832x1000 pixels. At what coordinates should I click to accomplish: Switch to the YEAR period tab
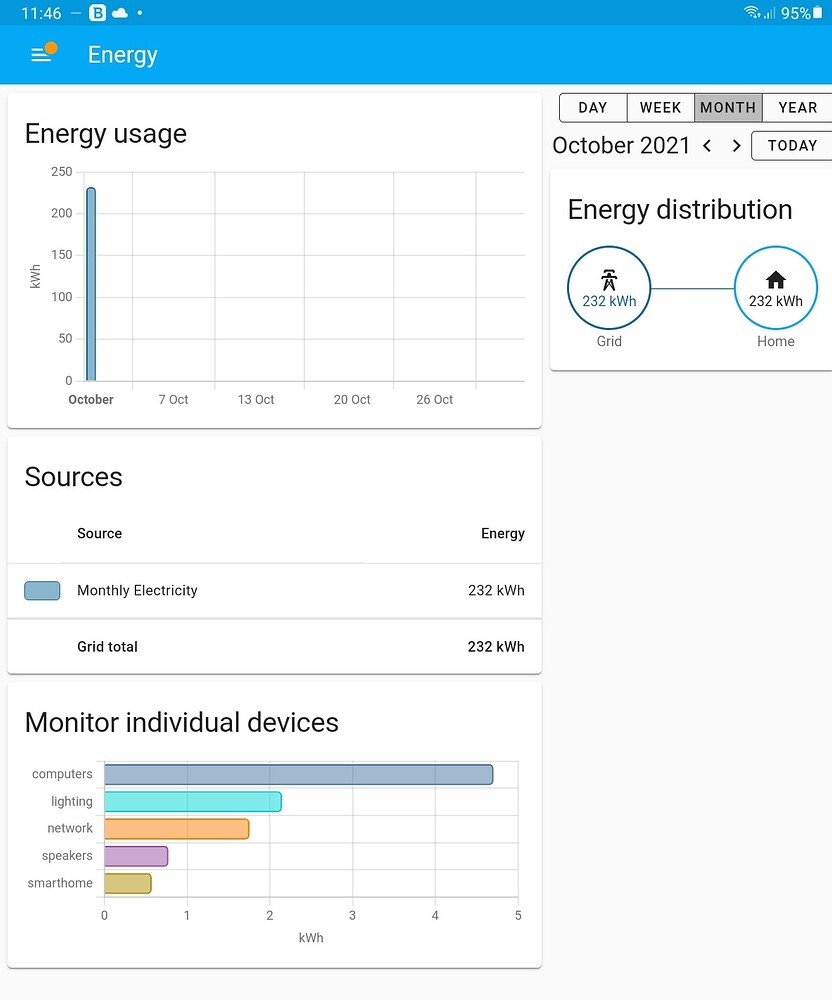coord(797,108)
